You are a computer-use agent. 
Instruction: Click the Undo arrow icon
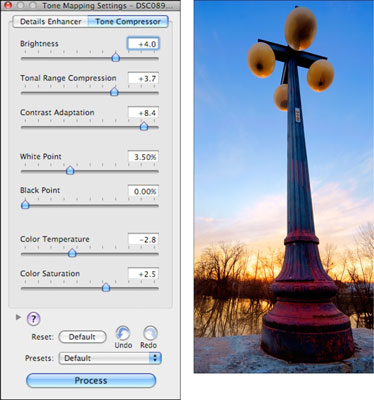[x=123, y=333]
